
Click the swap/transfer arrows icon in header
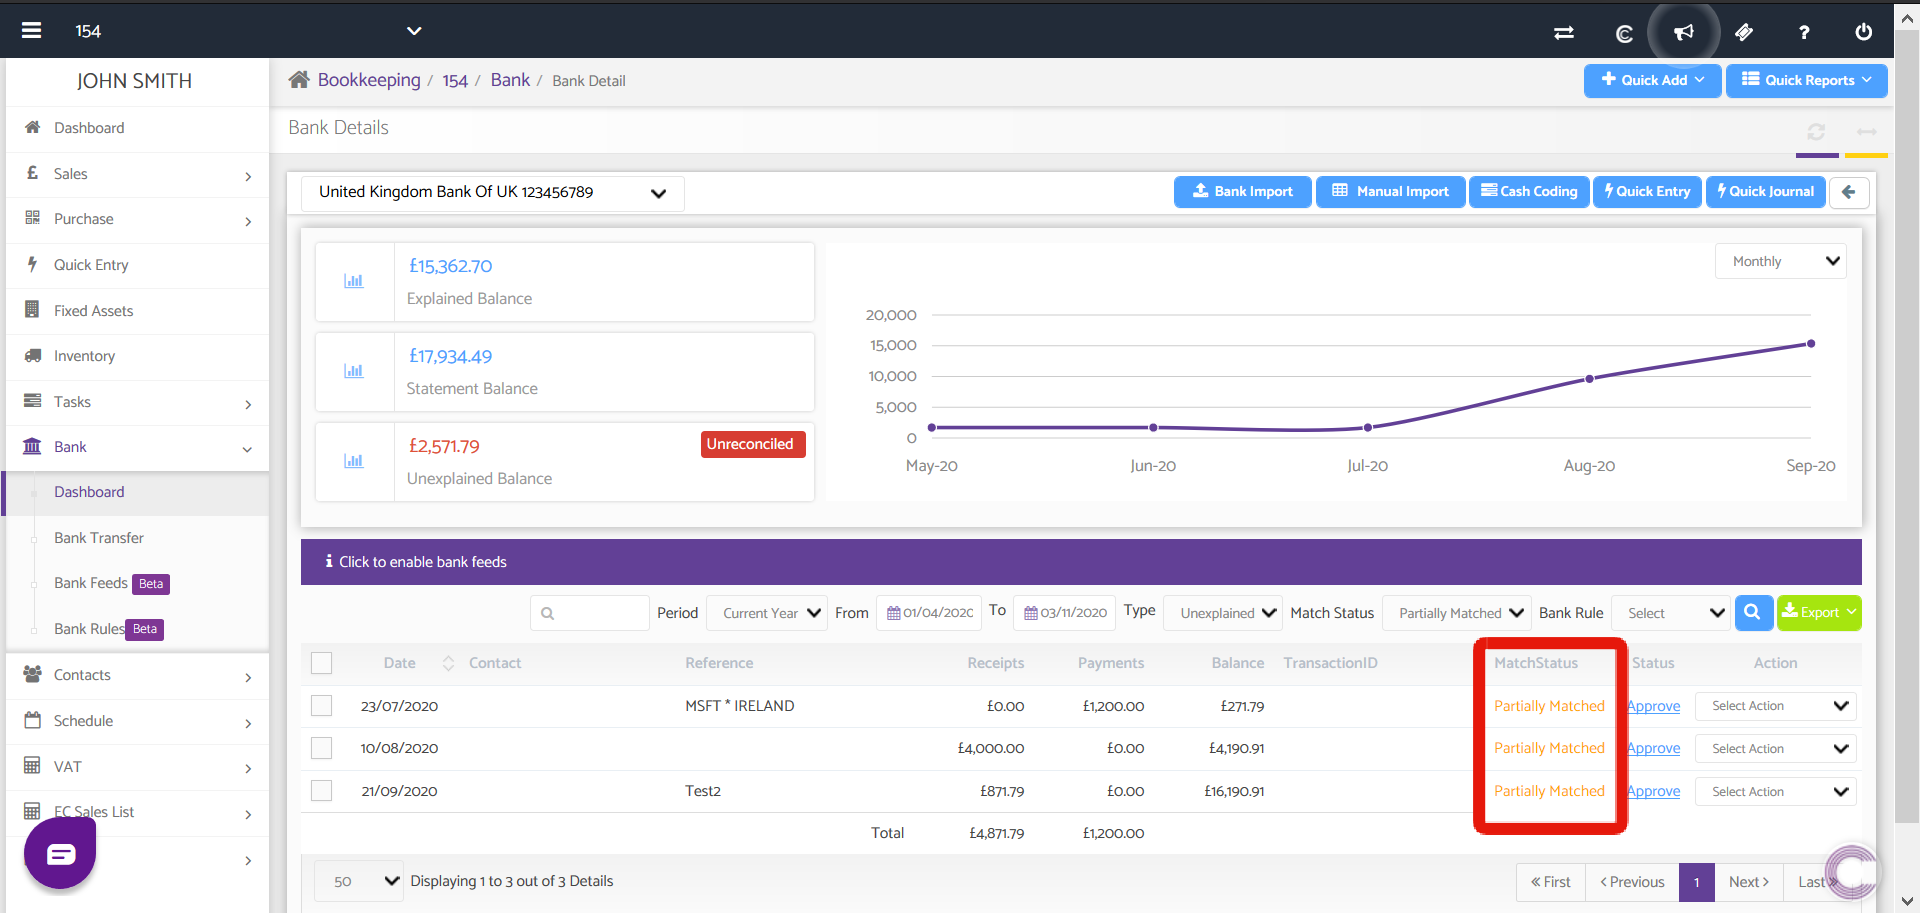(x=1564, y=32)
